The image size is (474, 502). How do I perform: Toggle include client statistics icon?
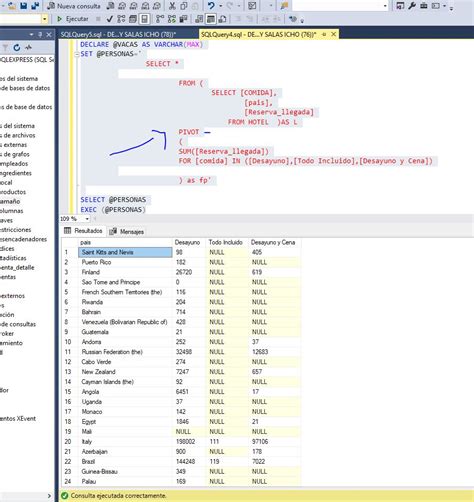pos(183,19)
